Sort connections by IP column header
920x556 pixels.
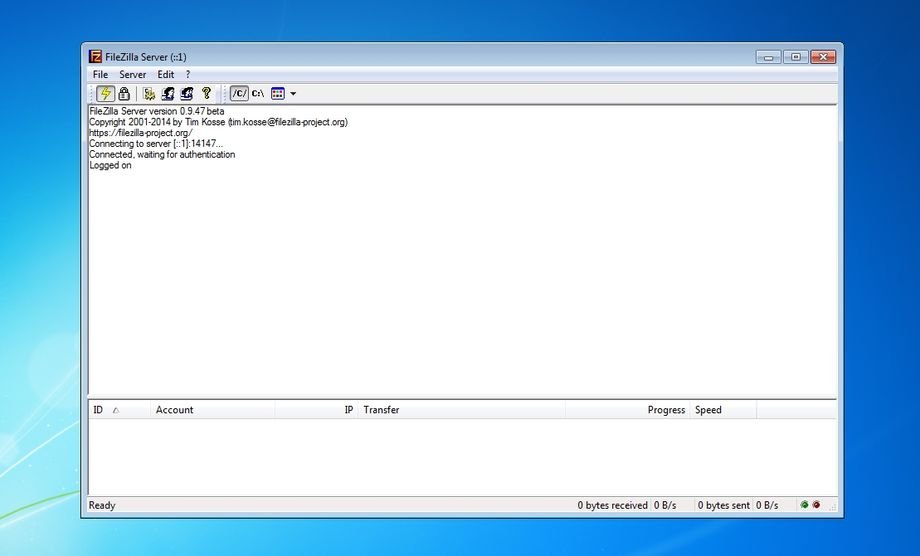(x=316, y=410)
